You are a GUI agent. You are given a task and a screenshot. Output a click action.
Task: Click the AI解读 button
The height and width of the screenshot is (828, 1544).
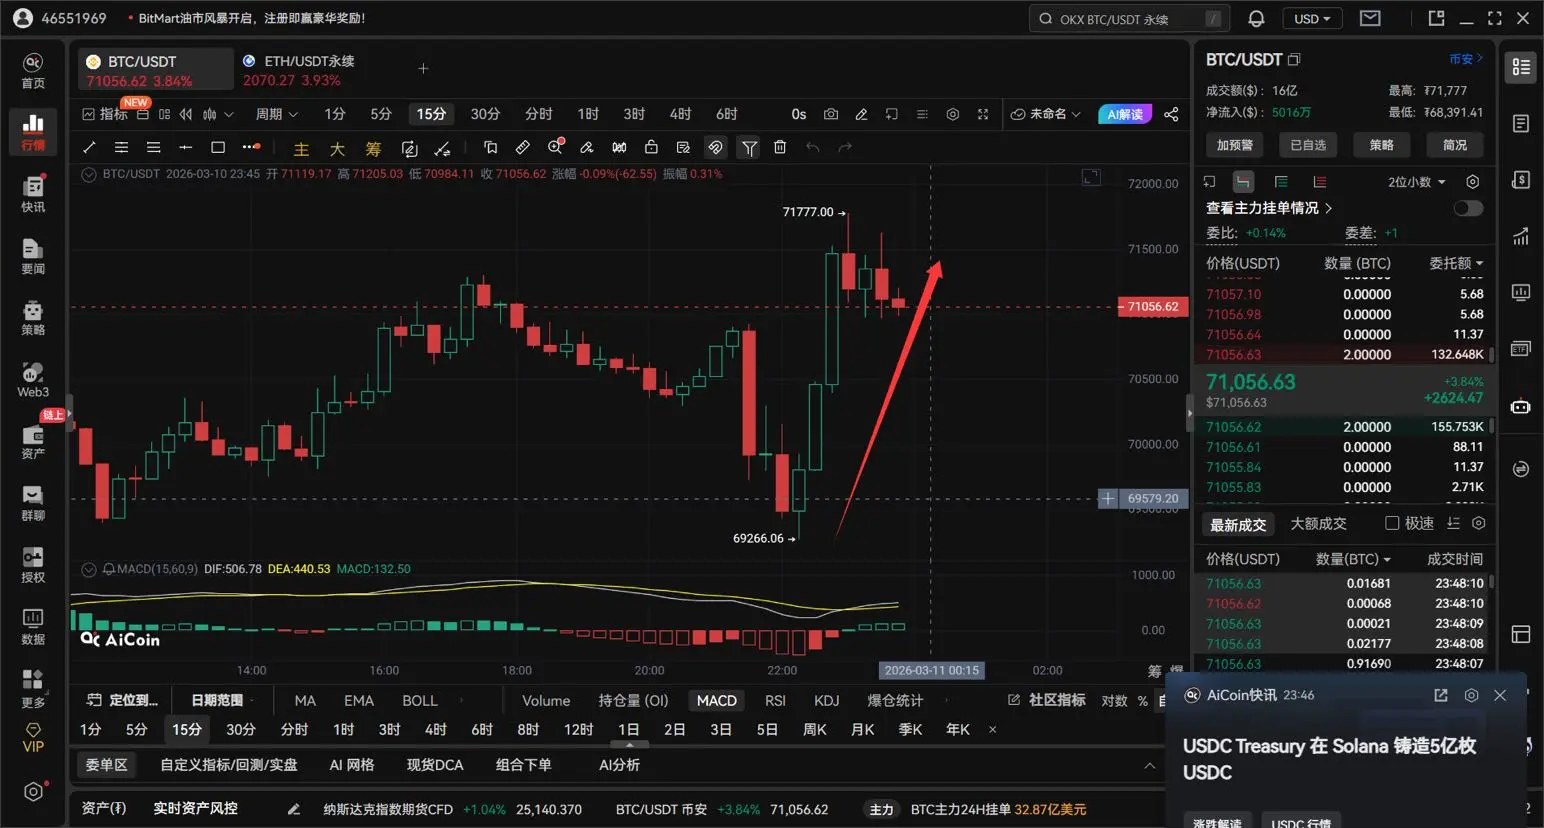(x=1125, y=114)
